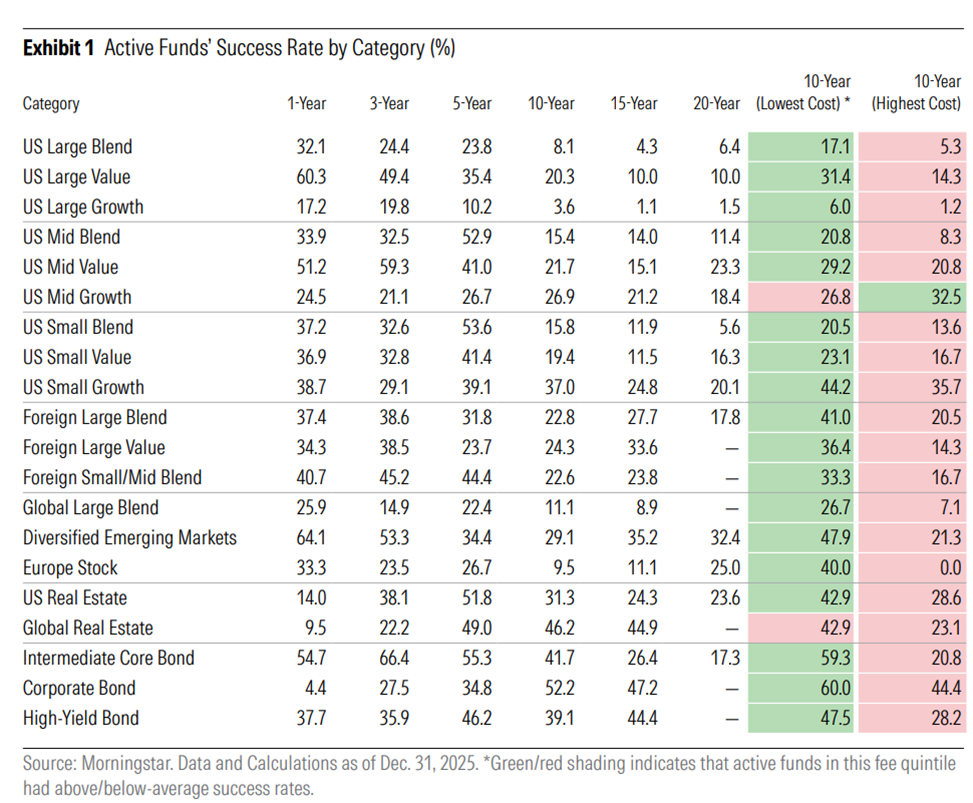Select the Global Real Estate row label

(87, 628)
